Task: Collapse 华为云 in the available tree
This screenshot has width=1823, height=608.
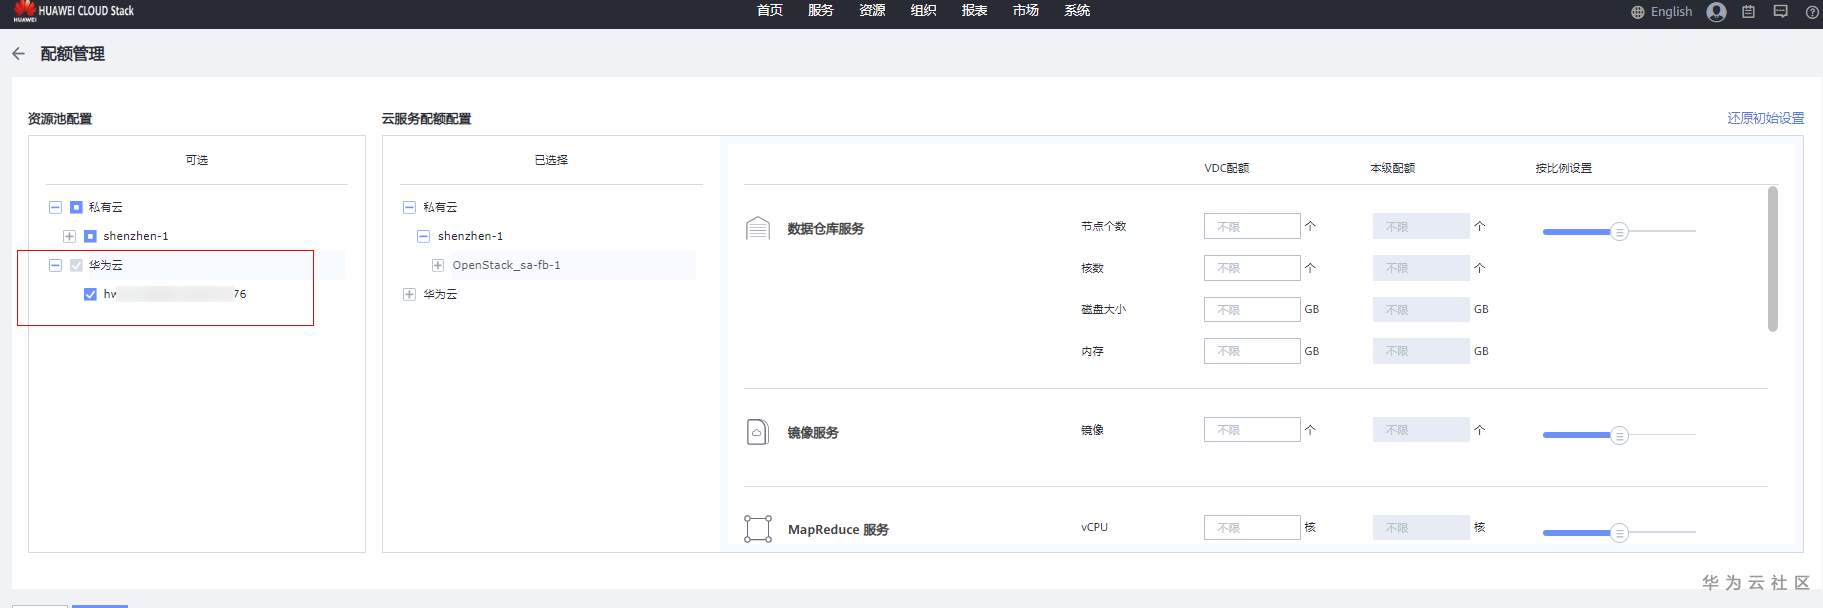Action: click(x=55, y=265)
